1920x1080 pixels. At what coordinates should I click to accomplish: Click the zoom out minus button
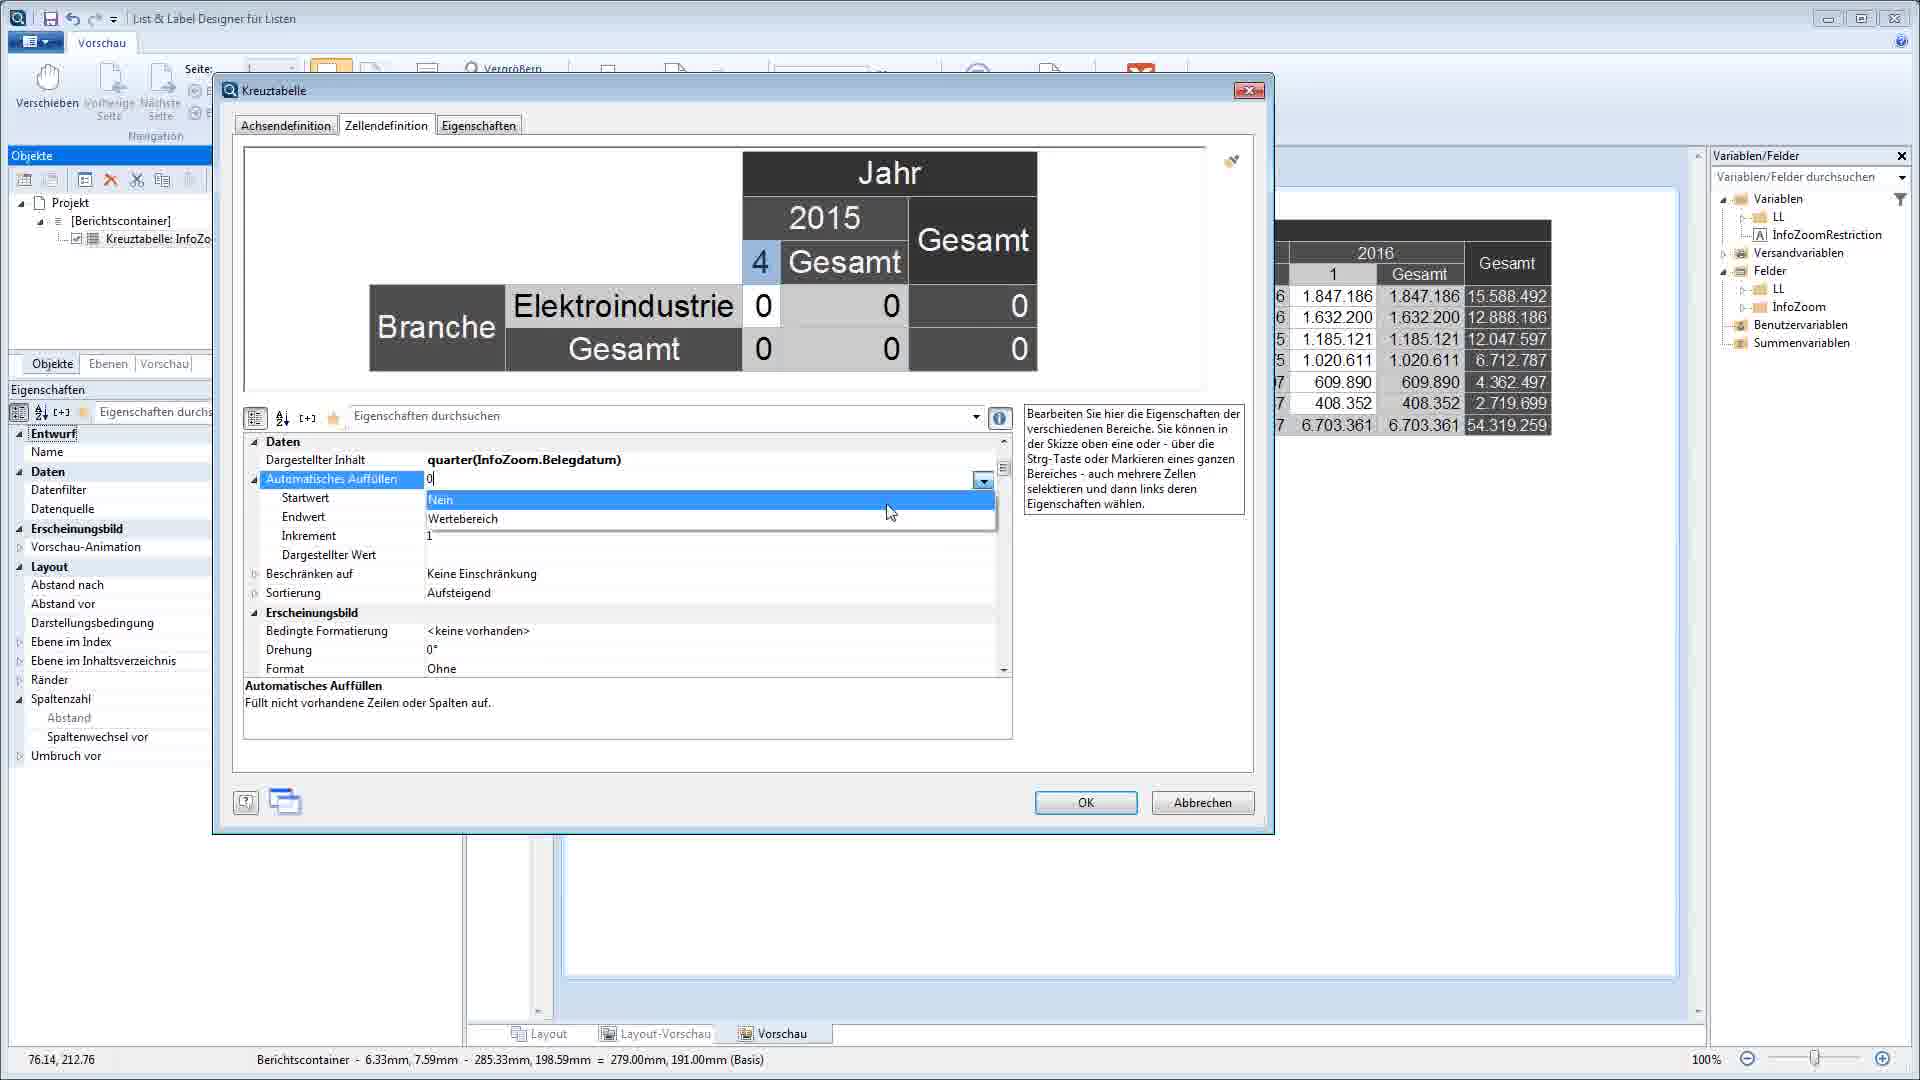[x=1747, y=1059]
